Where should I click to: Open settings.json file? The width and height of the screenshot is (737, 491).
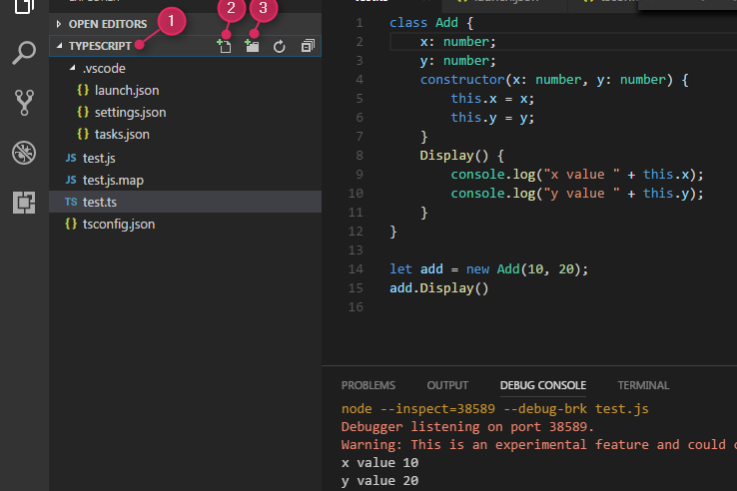[130, 113]
